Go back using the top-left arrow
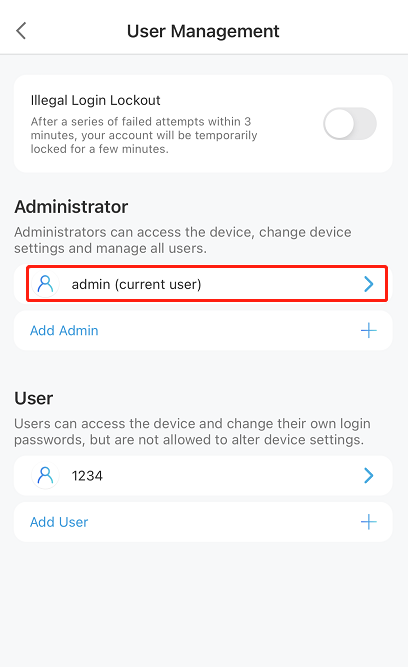 [21, 31]
